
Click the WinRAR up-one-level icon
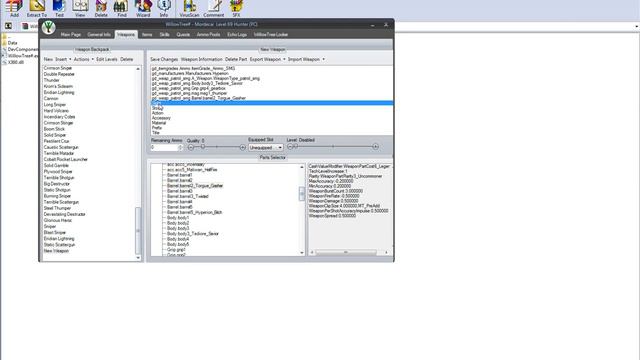point(8,26)
